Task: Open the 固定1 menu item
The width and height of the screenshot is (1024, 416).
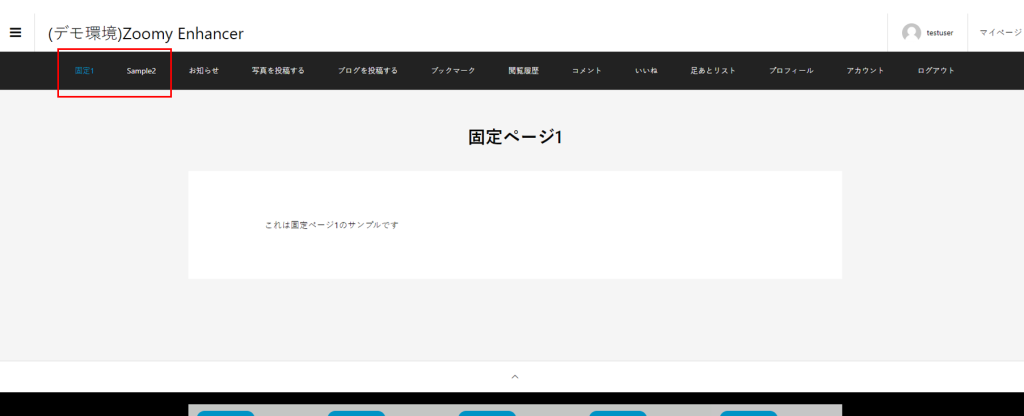Action: pyautogui.click(x=84, y=71)
